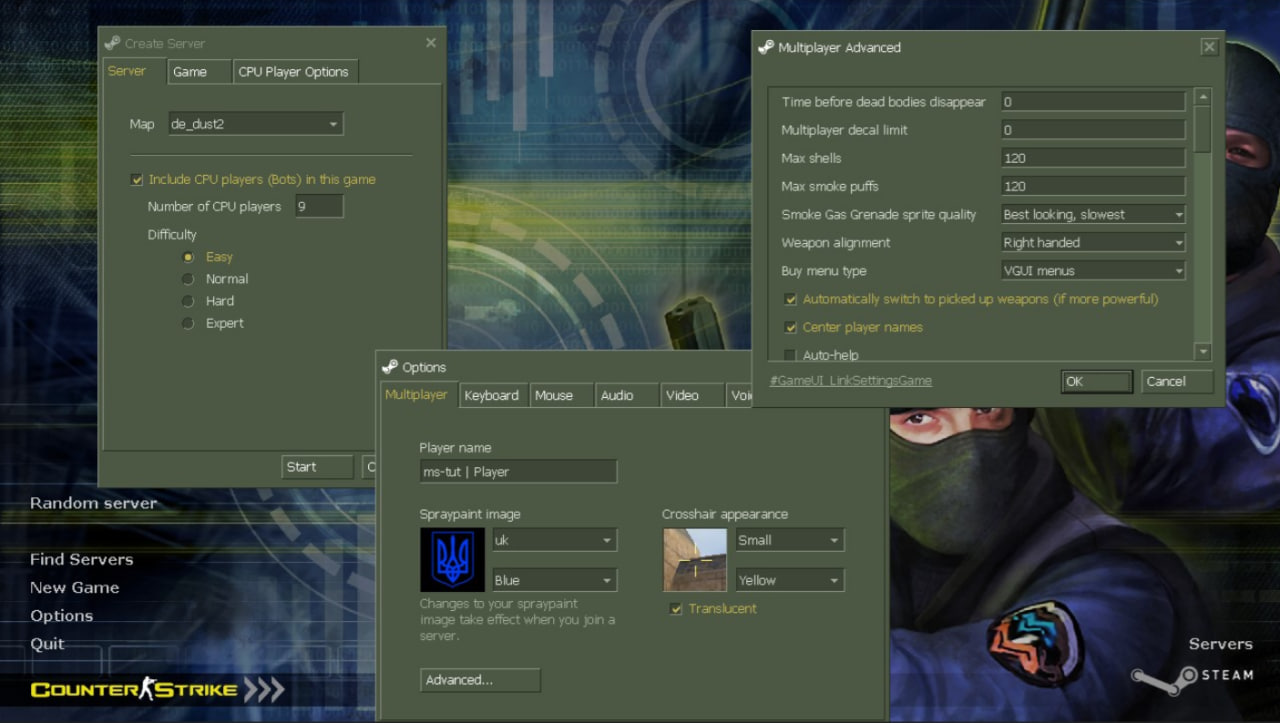Viewport: 1280px width, 723px height.
Task: Click Servers label above Steam logo
Action: click(x=1221, y=644)
